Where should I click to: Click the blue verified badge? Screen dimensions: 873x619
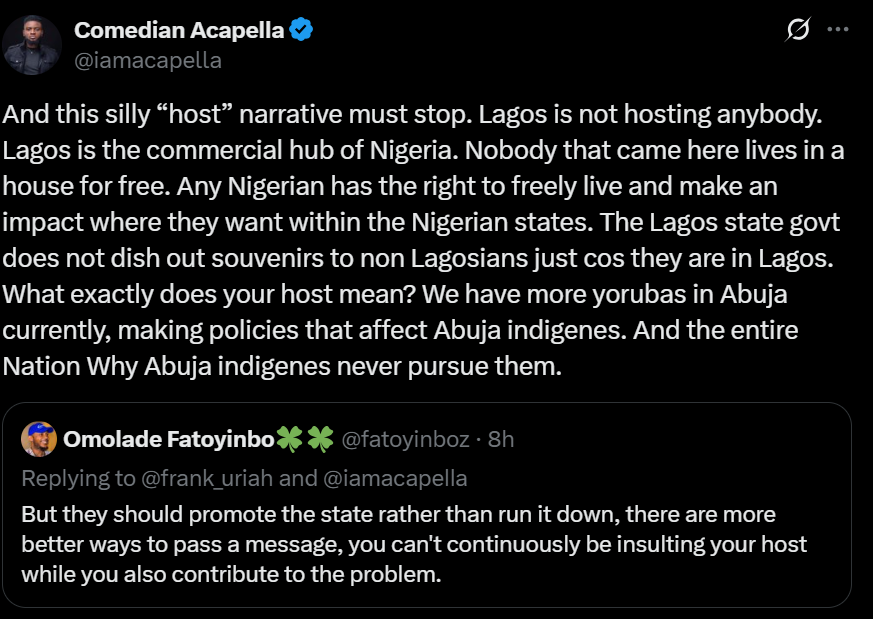(302, 30)
